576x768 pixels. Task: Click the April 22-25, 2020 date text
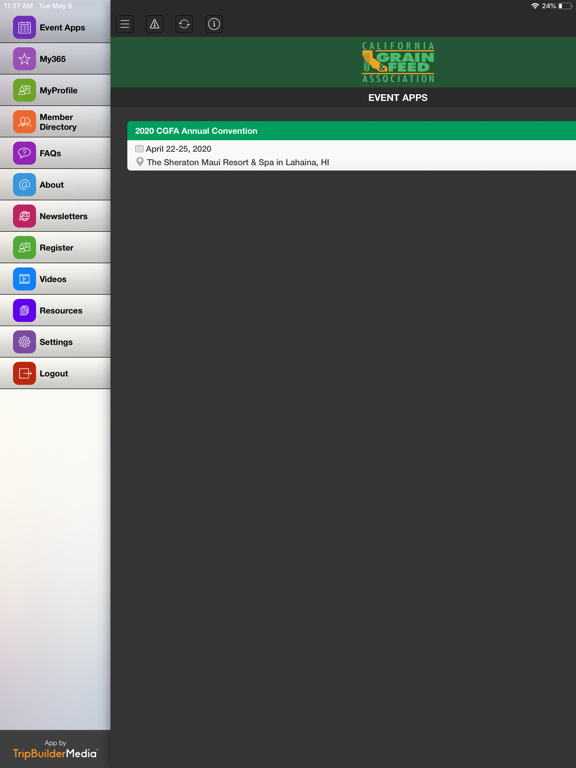pos(178,149)
